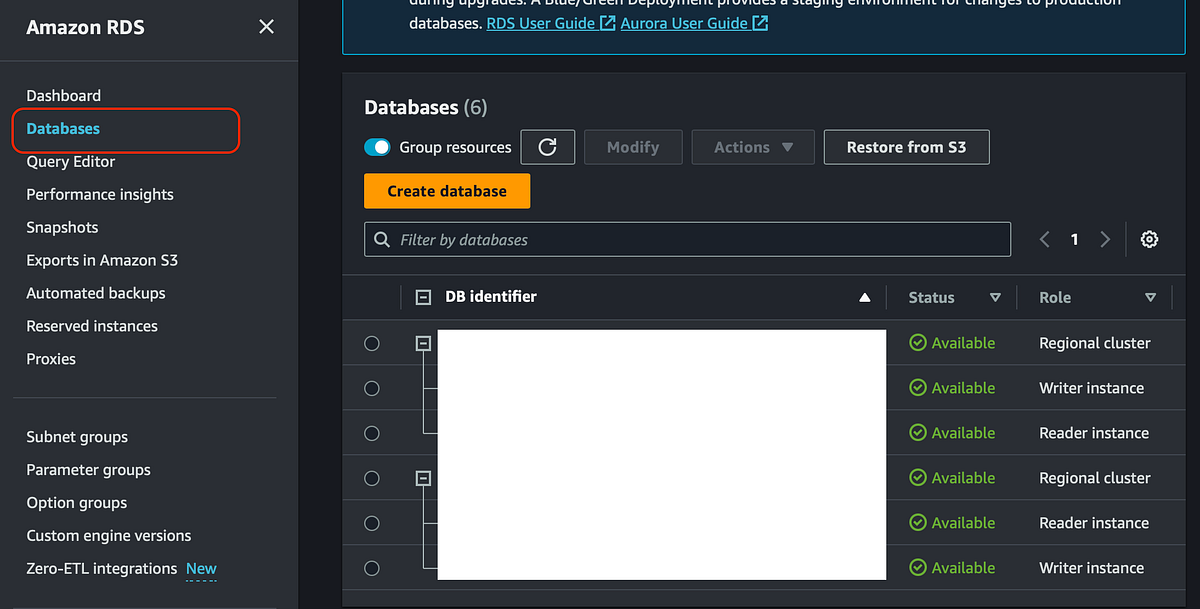The width and height of the screenshot is (1200, 609).
Task: Open Performance insights in sidebar
Action: pos(99,194)
